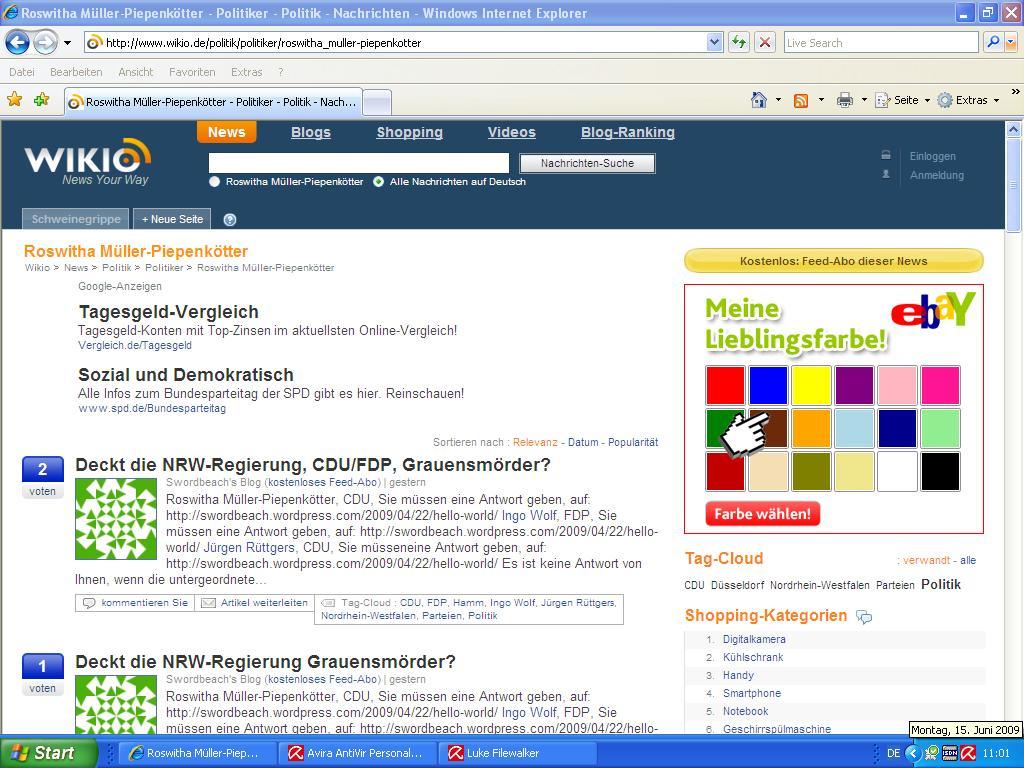1024x768 pixels.
Task: Click the Farbe wählen! button
Action: [762, 514]
